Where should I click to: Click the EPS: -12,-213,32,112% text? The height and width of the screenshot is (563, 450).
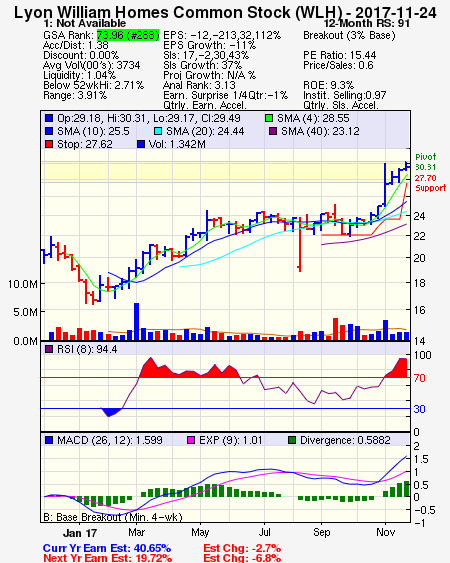click(222, 35)
